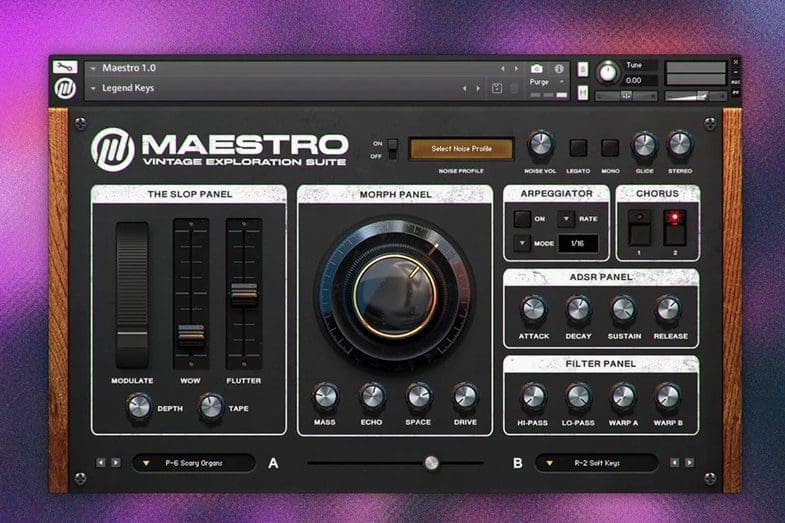The height and width of the screenshot is (523, 785).
Task: Enable the Mono button
Action: [610, 148]
